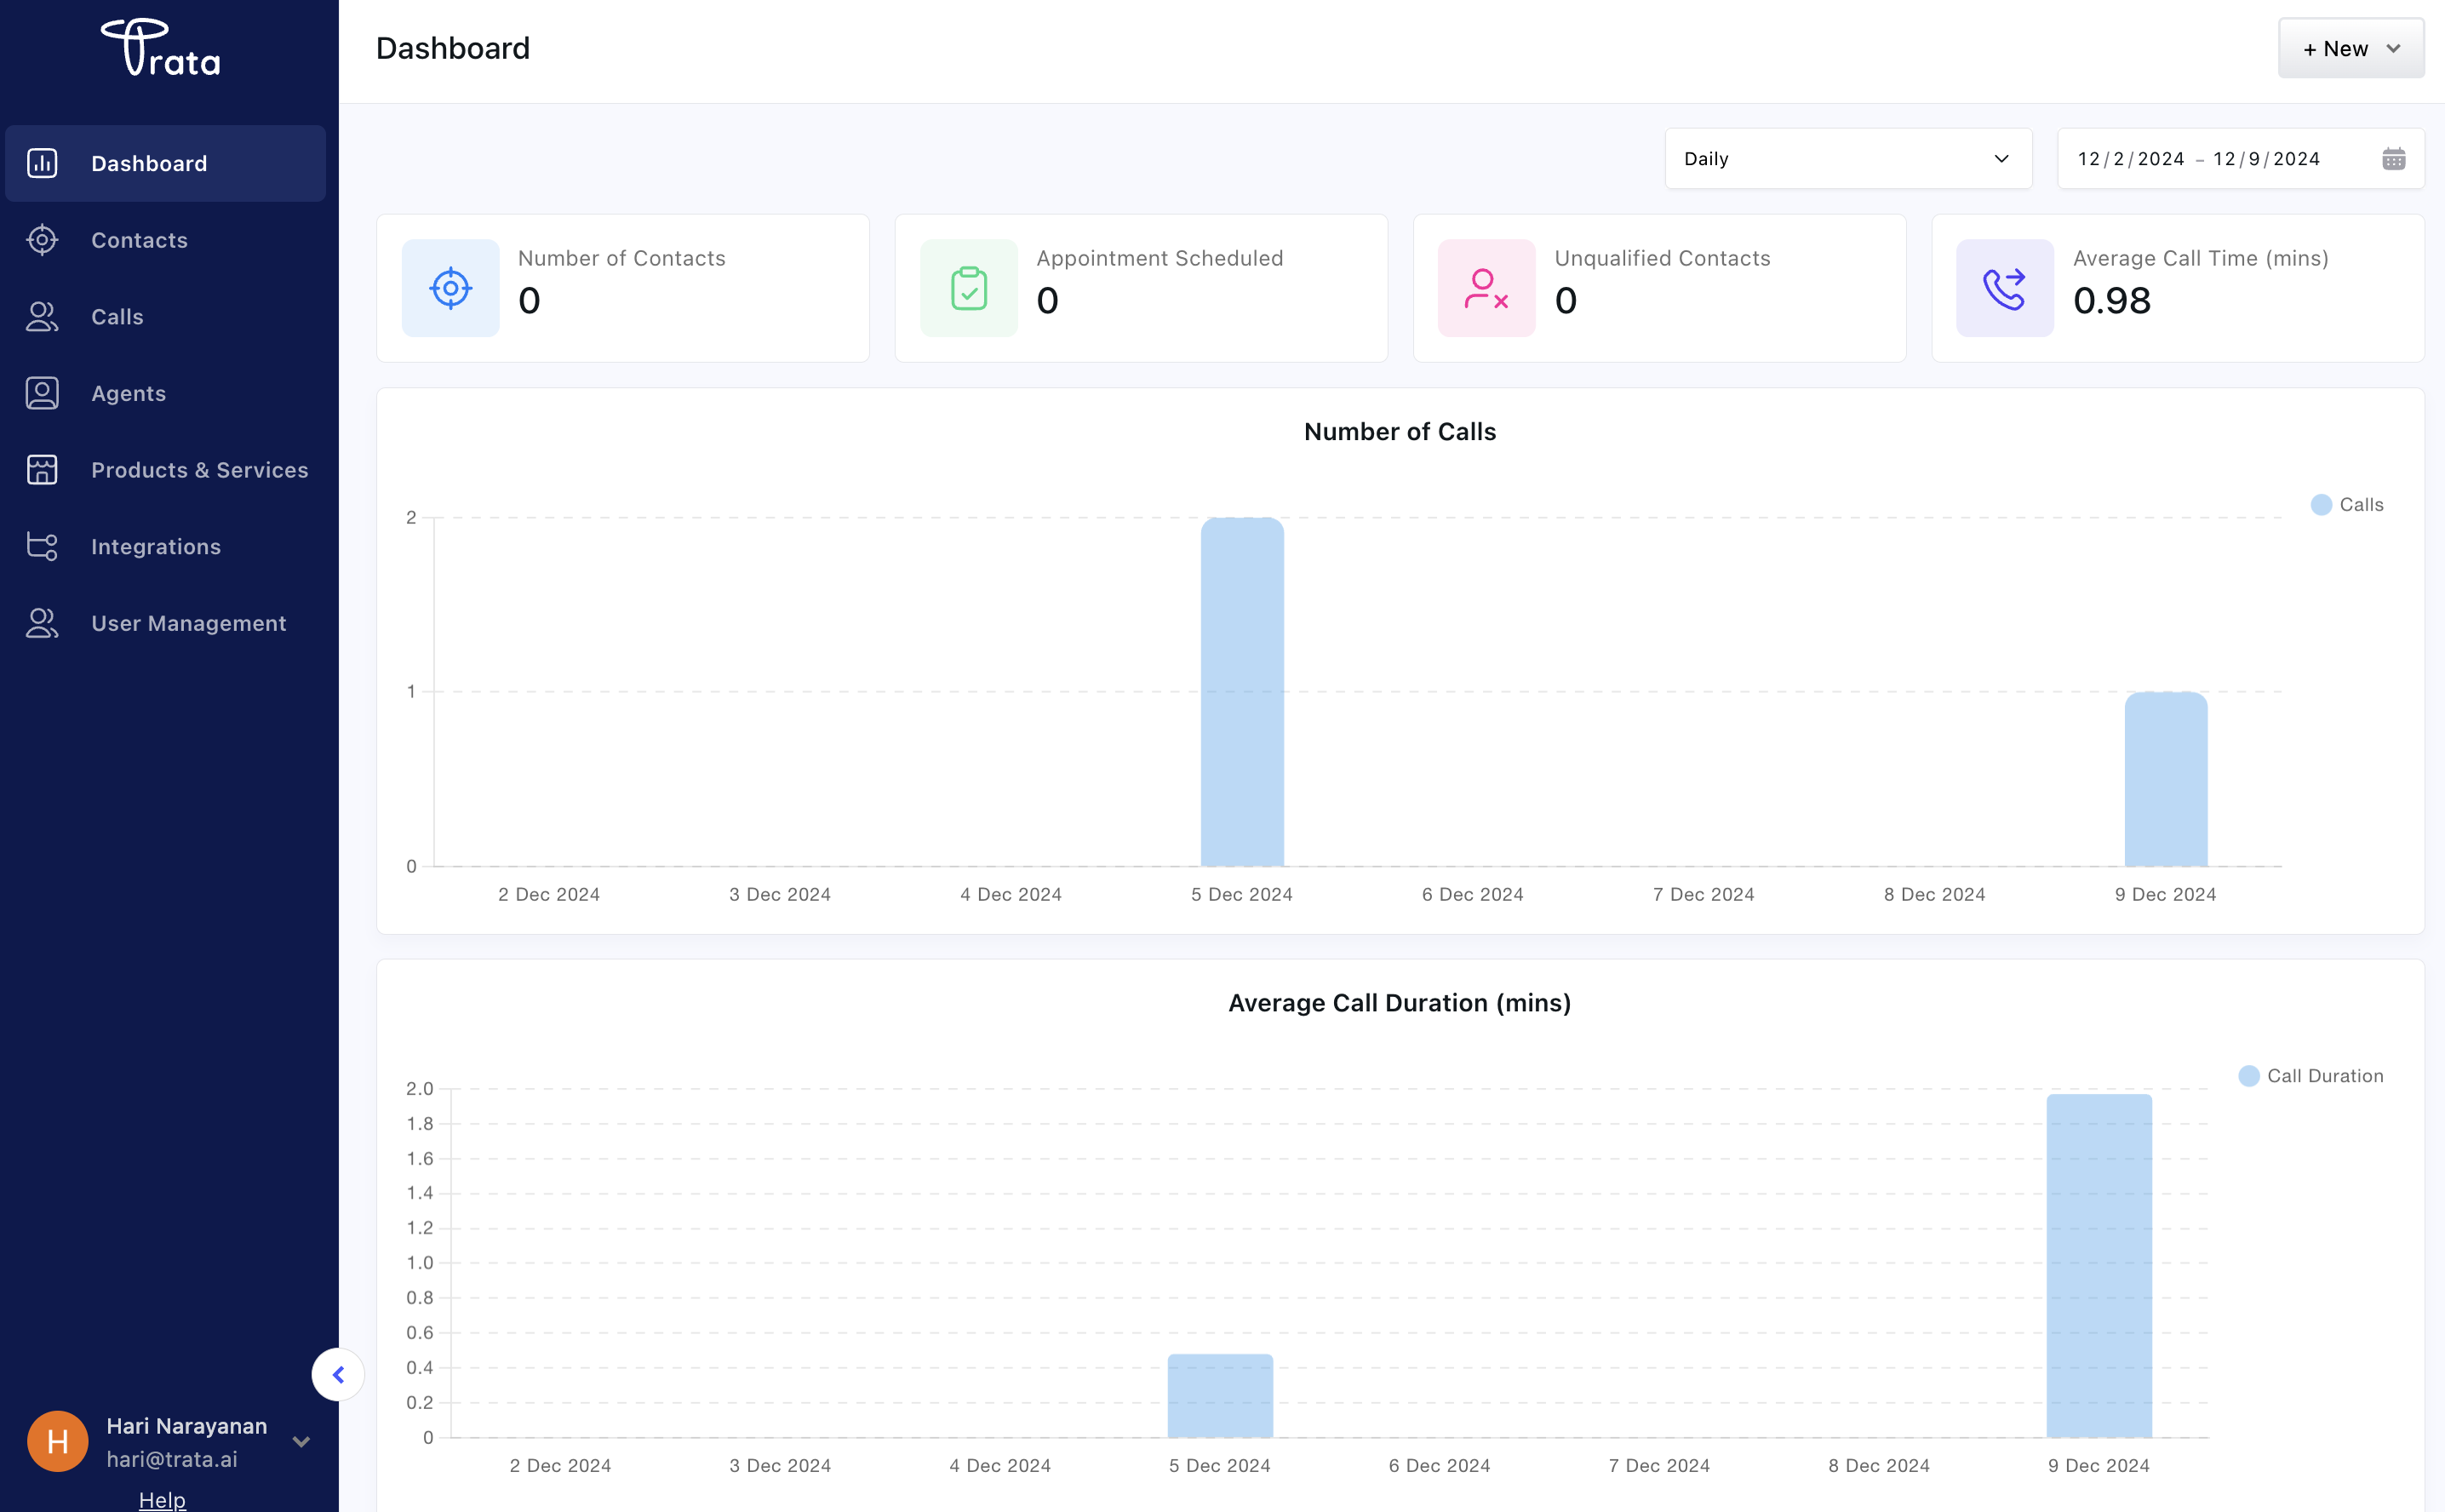The image size is (2445, 1512).
Task: Click the Integrations sidebar icon
Action: (x=42, y=546)
